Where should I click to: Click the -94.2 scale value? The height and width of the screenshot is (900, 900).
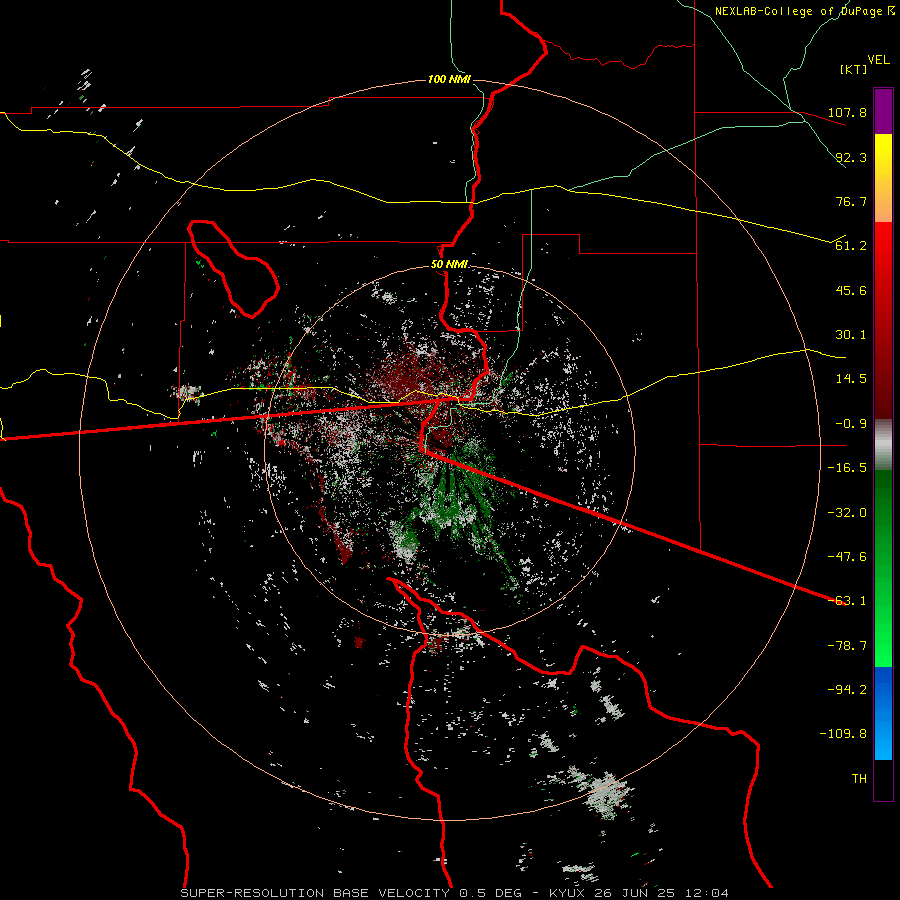click(848, 690)
